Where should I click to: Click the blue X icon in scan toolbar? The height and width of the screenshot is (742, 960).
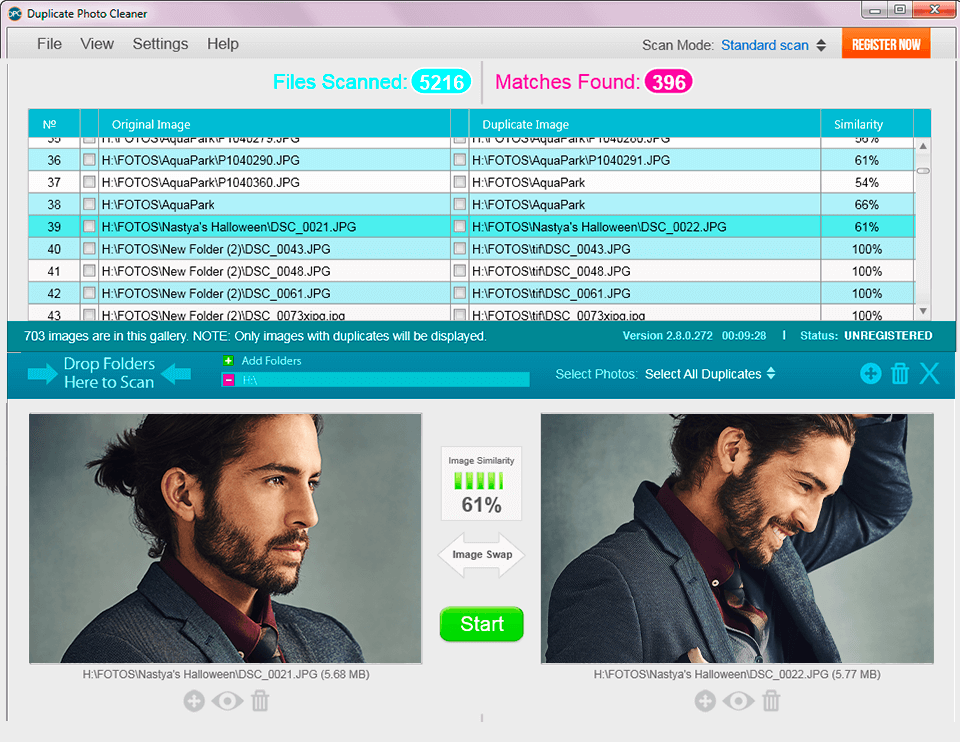pos(930,373)
